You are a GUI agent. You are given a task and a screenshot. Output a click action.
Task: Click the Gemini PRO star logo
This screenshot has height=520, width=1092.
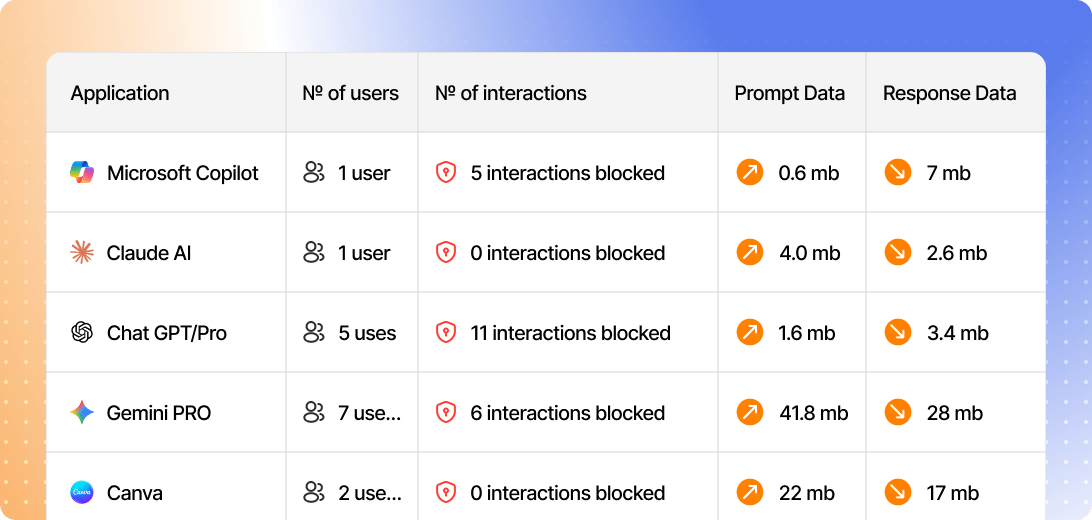coord(82,413)
